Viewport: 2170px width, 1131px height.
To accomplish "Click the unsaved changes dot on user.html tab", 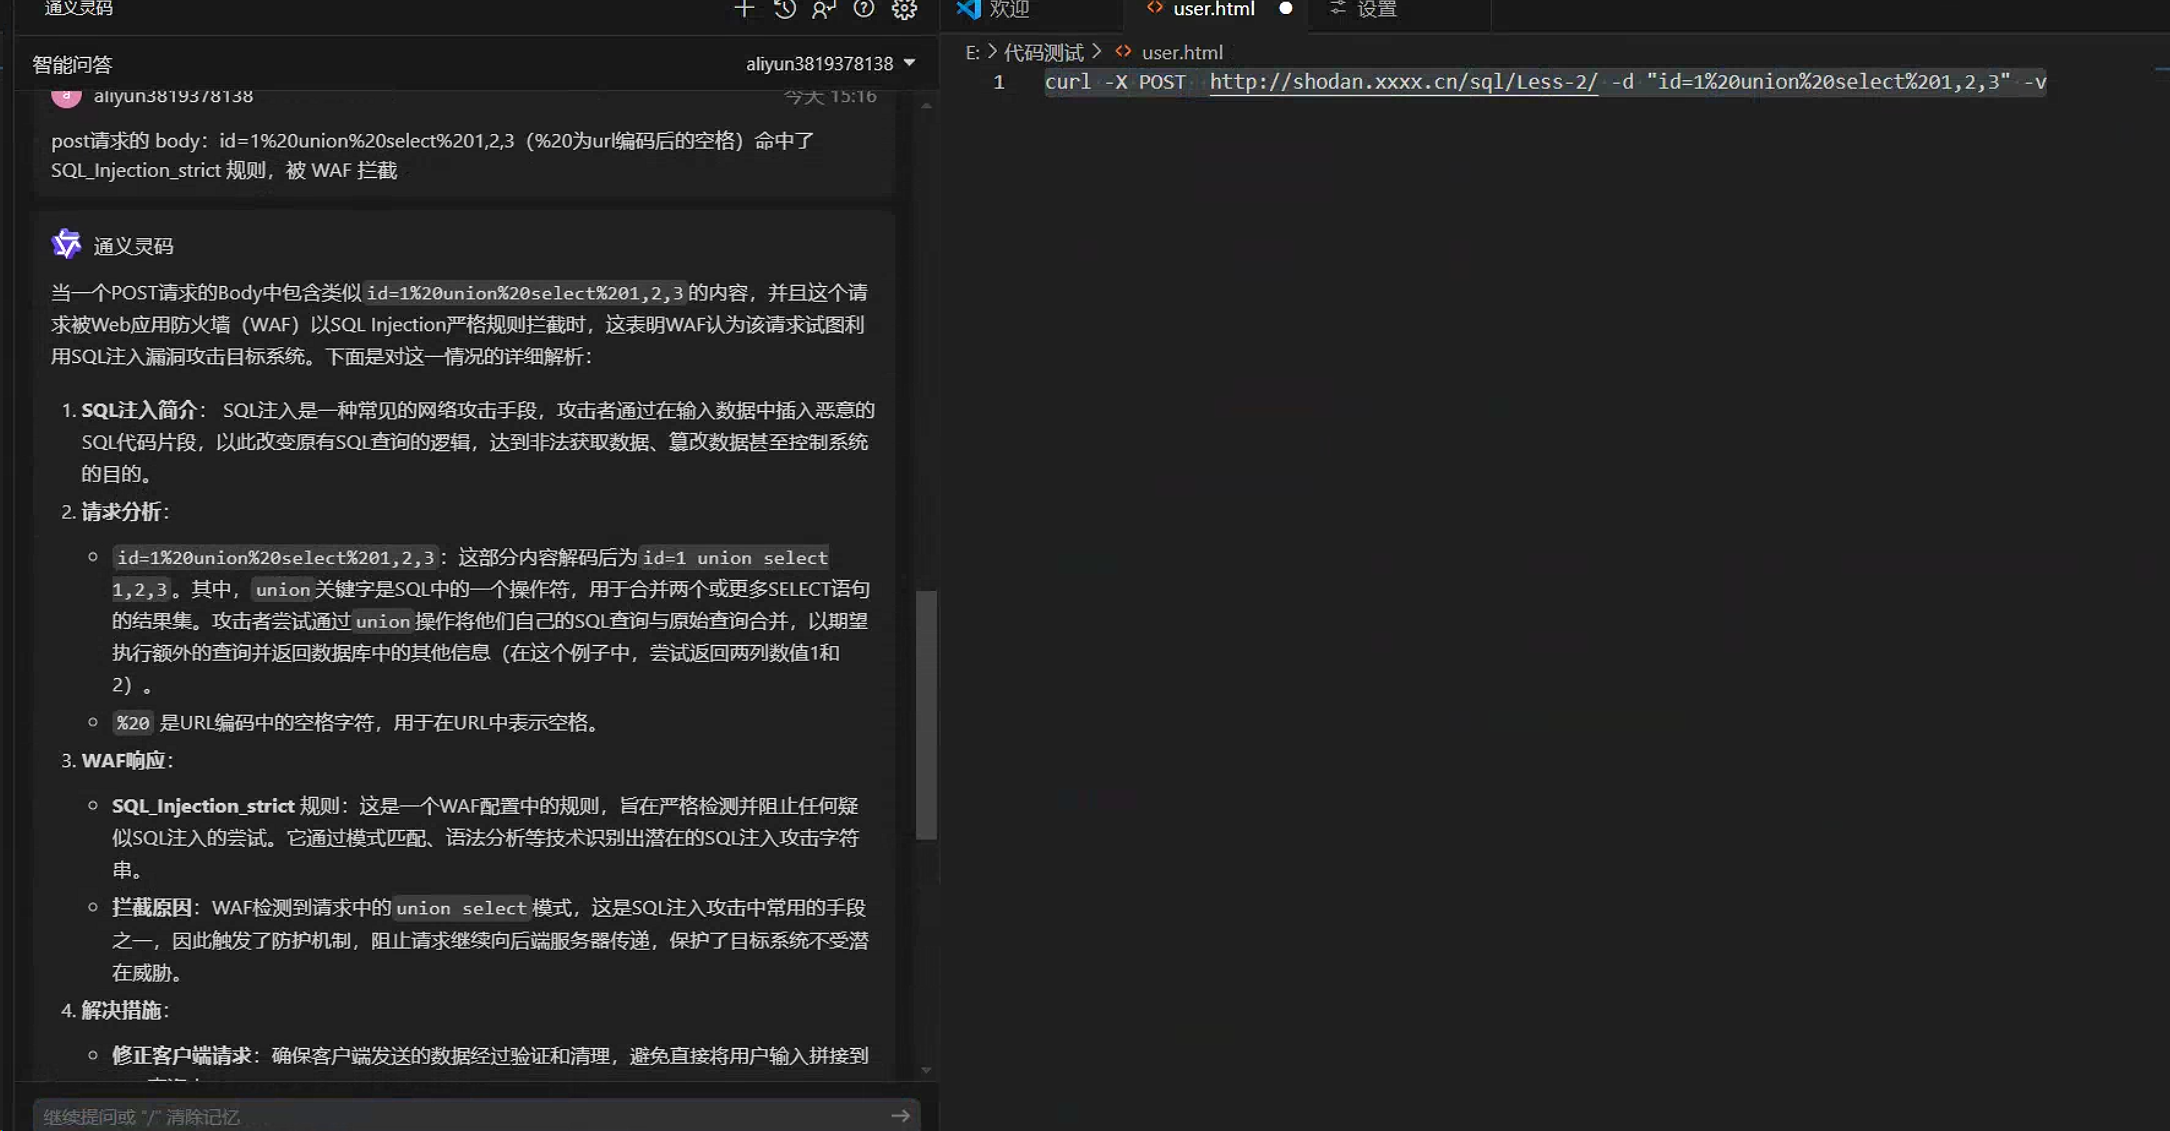I will click(1286, 8).
